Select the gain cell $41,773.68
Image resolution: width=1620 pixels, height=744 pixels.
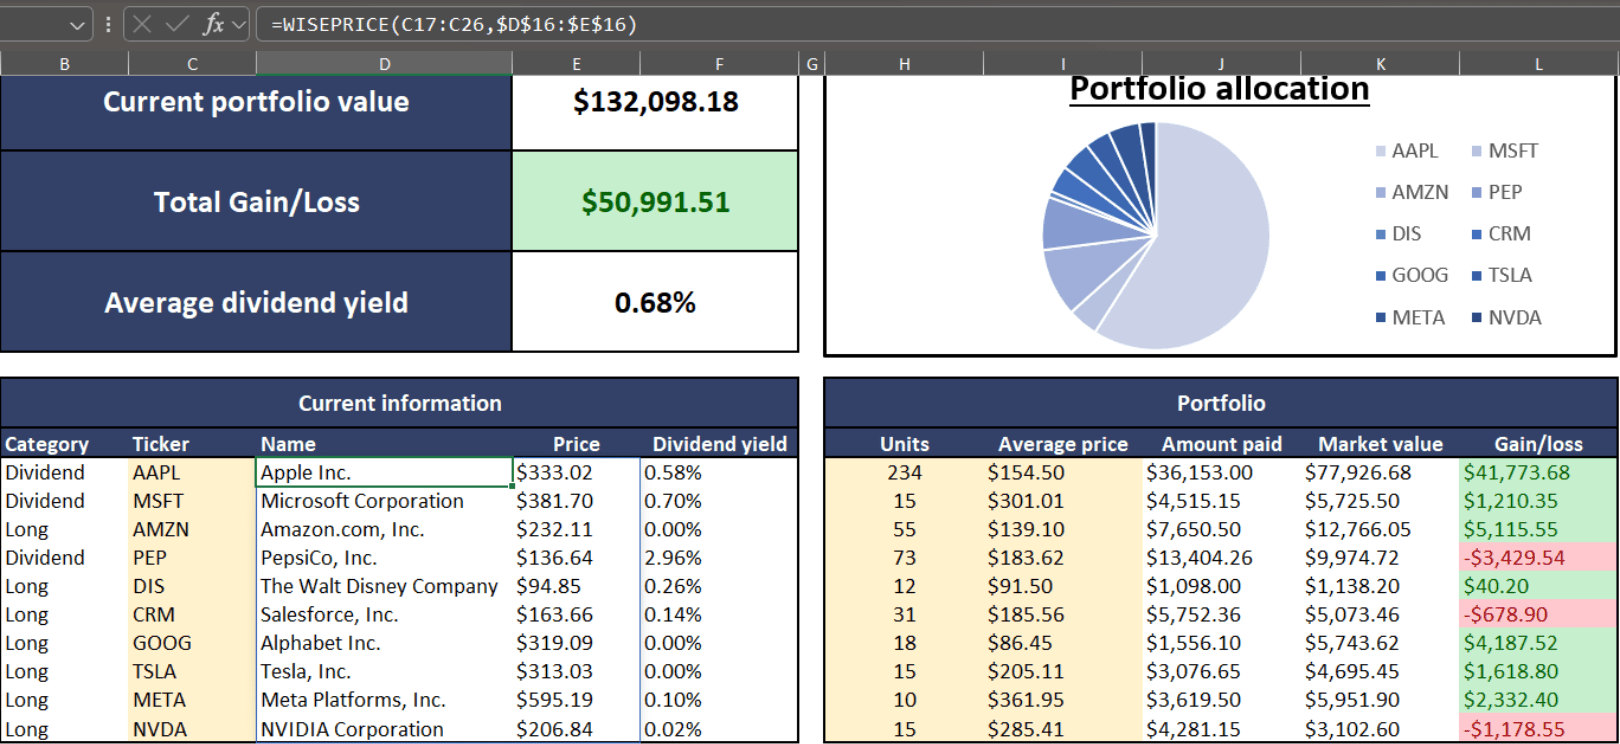(1538, 472)
